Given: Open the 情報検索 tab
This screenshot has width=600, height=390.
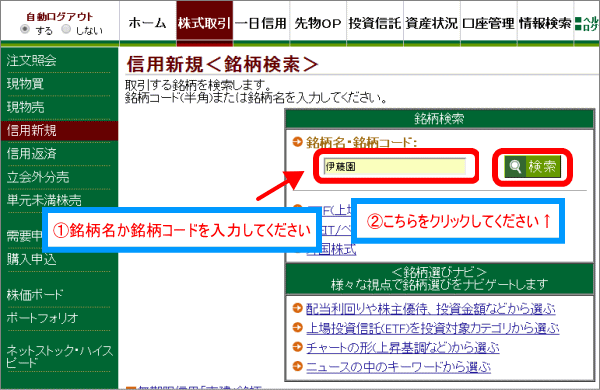Looking at the screenshot, I should (x=545, y=23).
